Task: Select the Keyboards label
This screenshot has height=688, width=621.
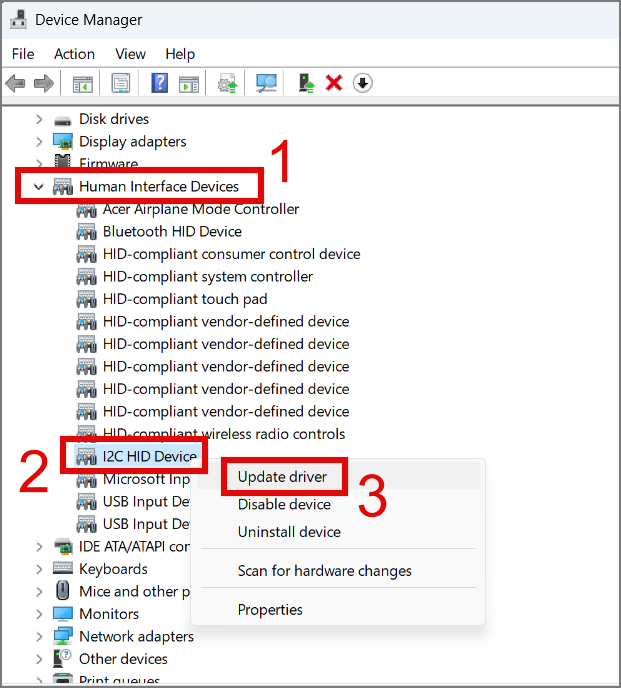Action: (x=113, y=569)
